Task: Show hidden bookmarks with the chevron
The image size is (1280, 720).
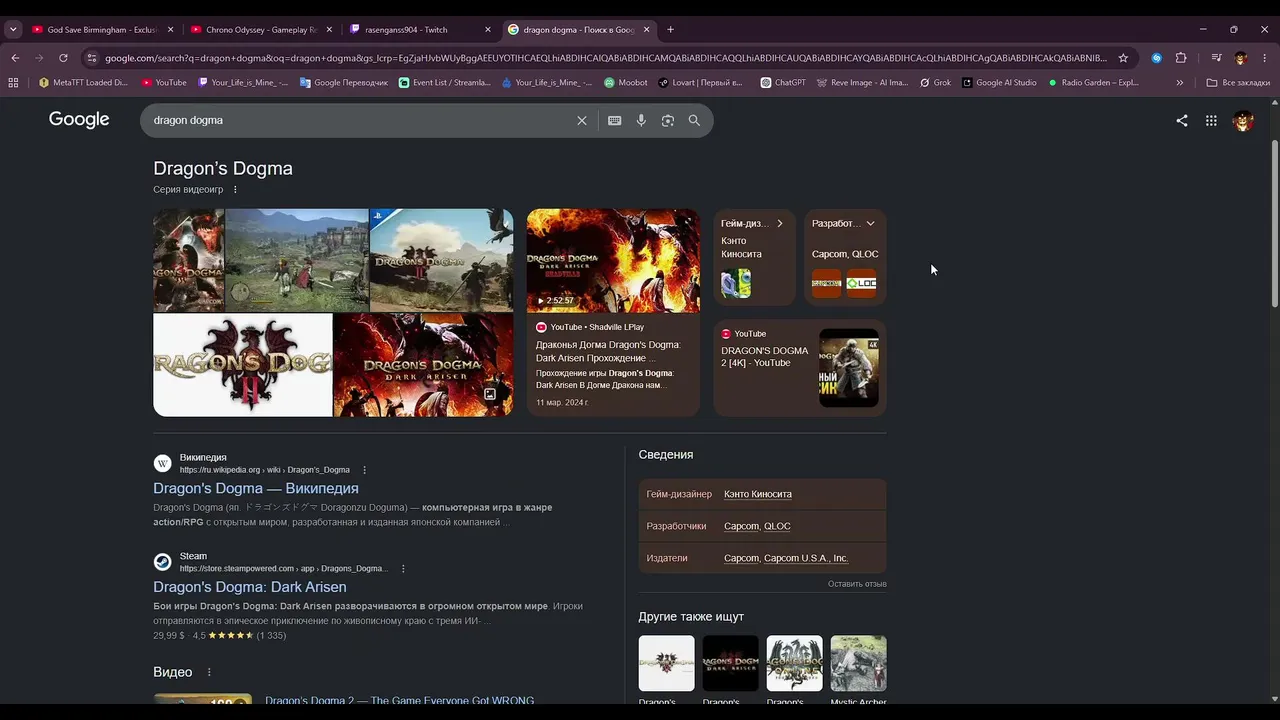Action: click(1180, 83)
